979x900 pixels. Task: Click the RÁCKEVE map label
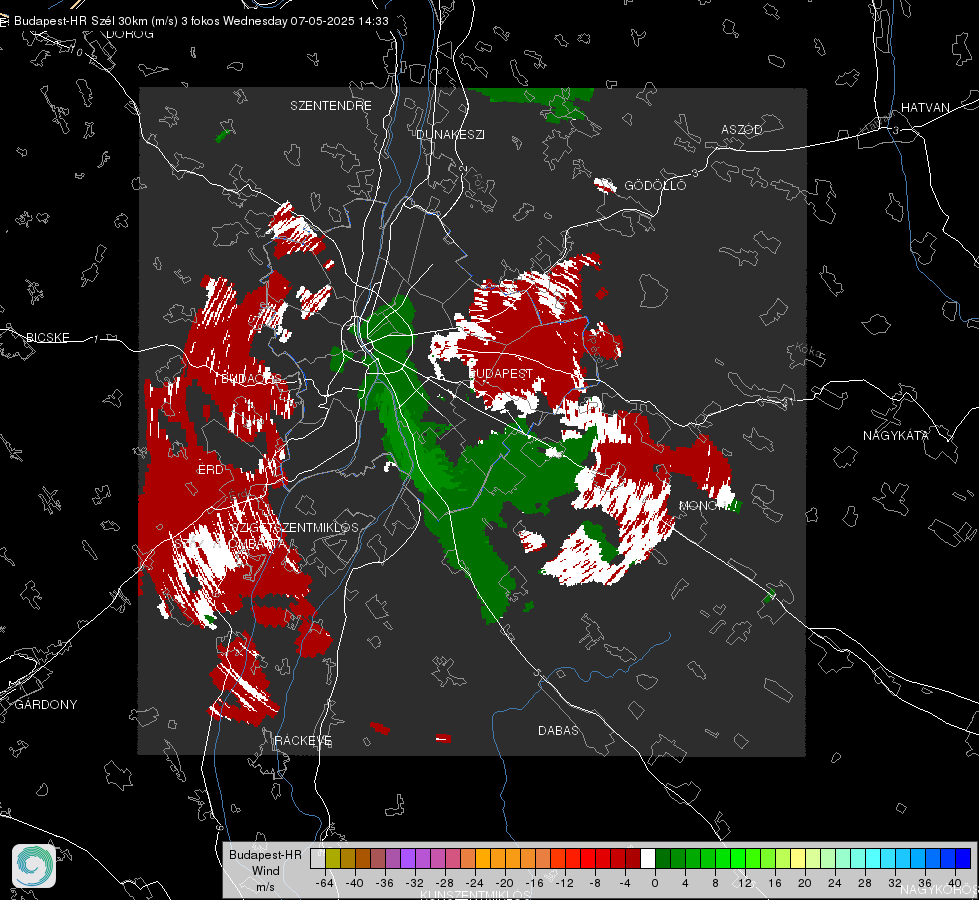coord(303,741)
